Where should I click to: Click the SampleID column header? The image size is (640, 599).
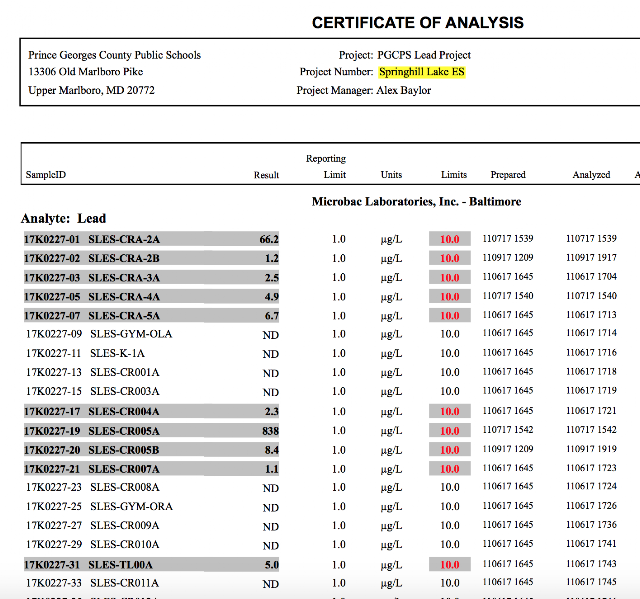(46, 175)
